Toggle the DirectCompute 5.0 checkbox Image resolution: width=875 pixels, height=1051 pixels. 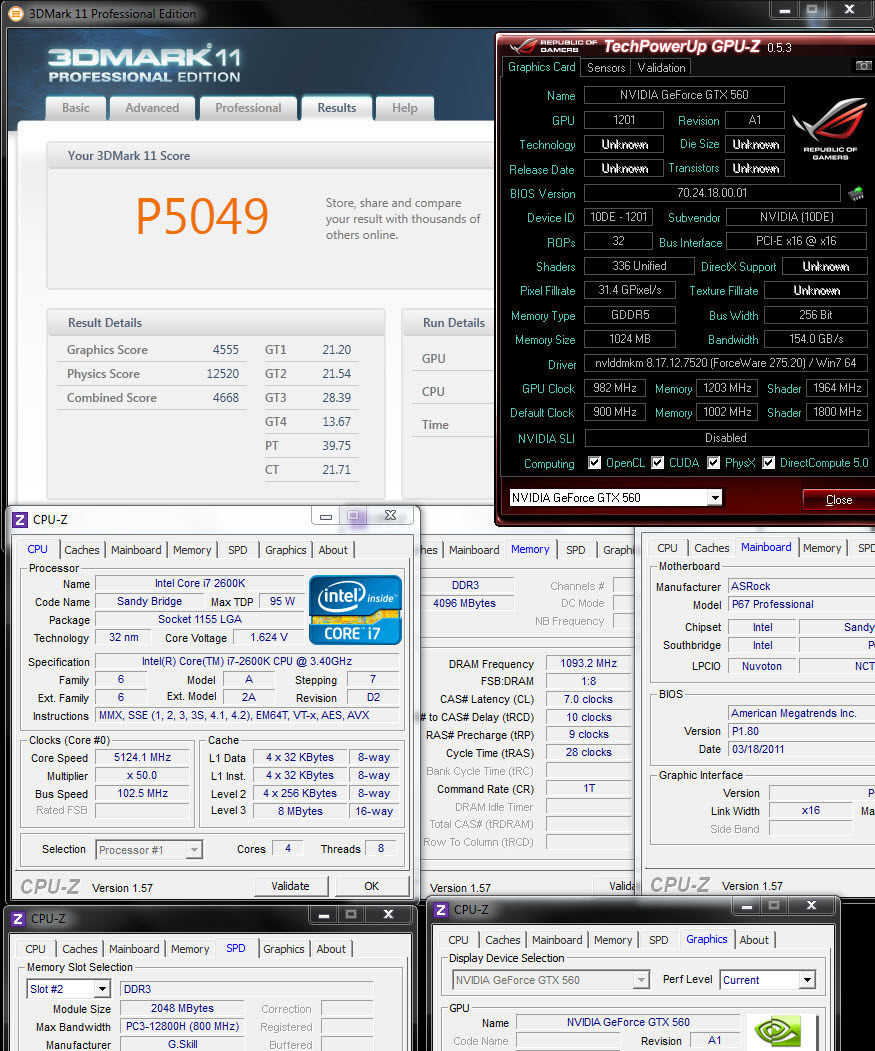[x=768, y=462]
